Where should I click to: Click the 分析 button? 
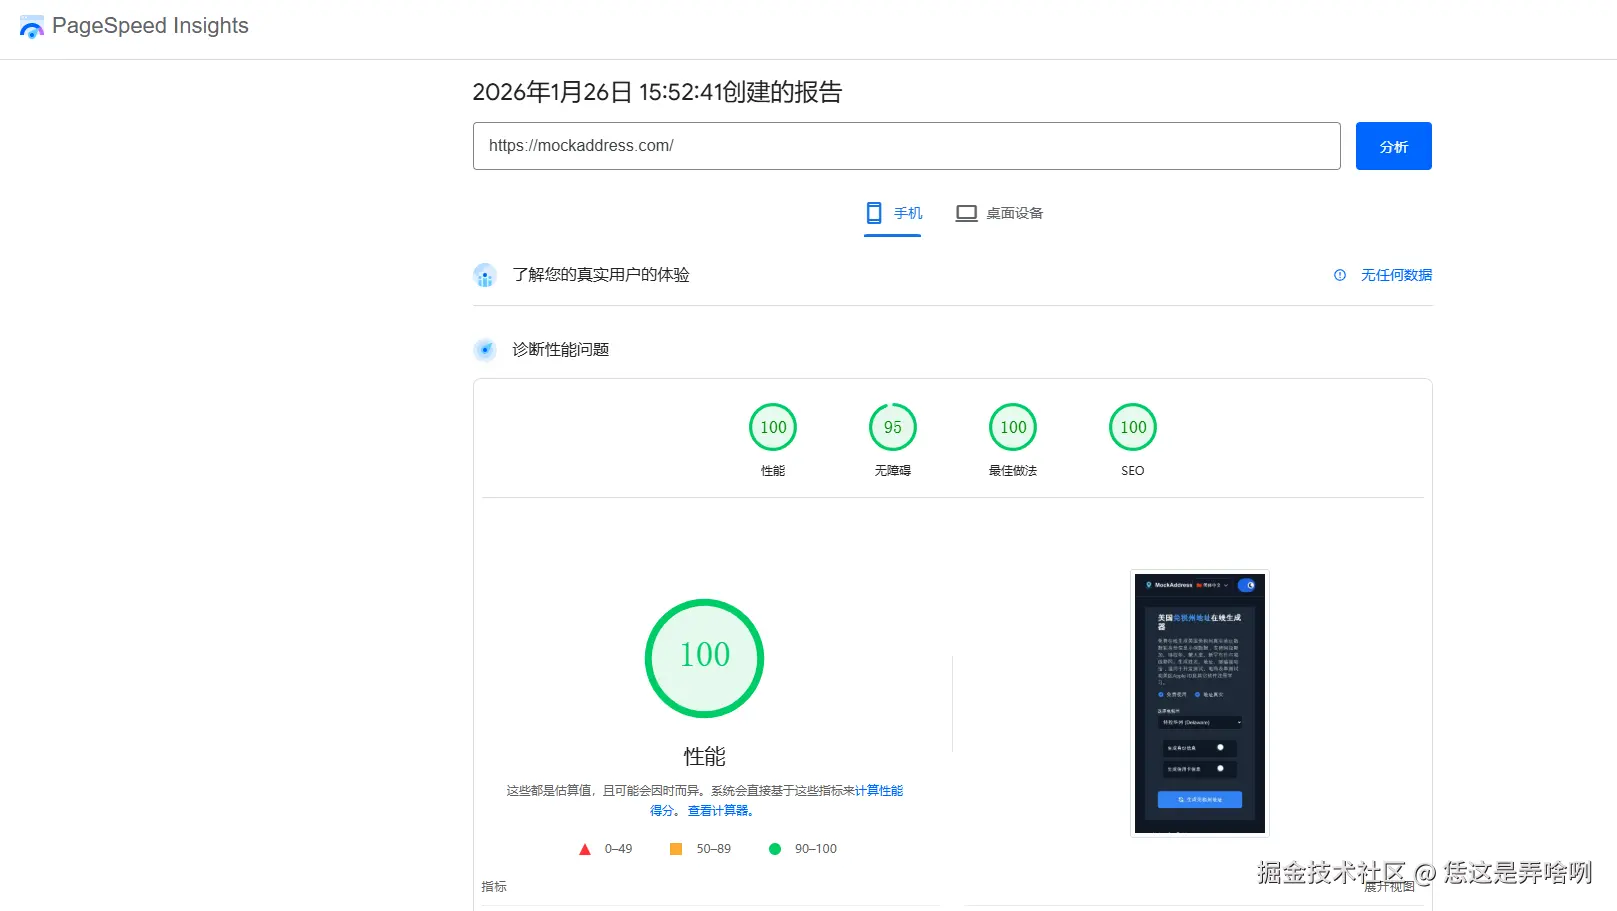[1393, 145]
